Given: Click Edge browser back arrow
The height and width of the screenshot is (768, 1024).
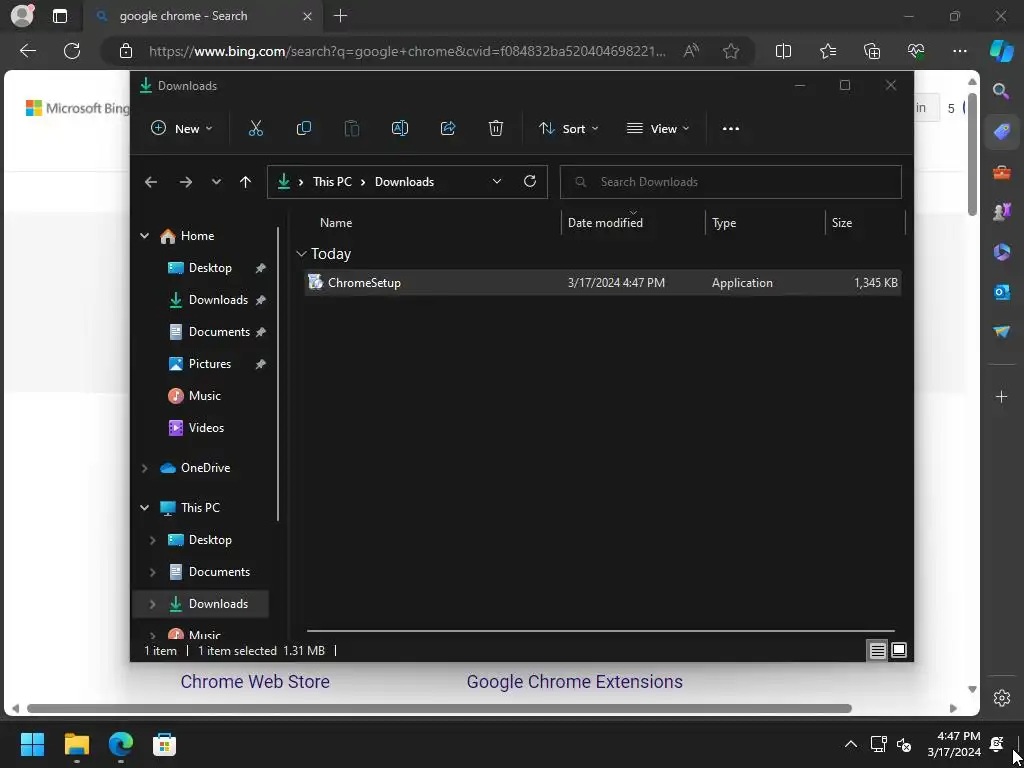Looking at the screenshot, I should click(27, 51).
